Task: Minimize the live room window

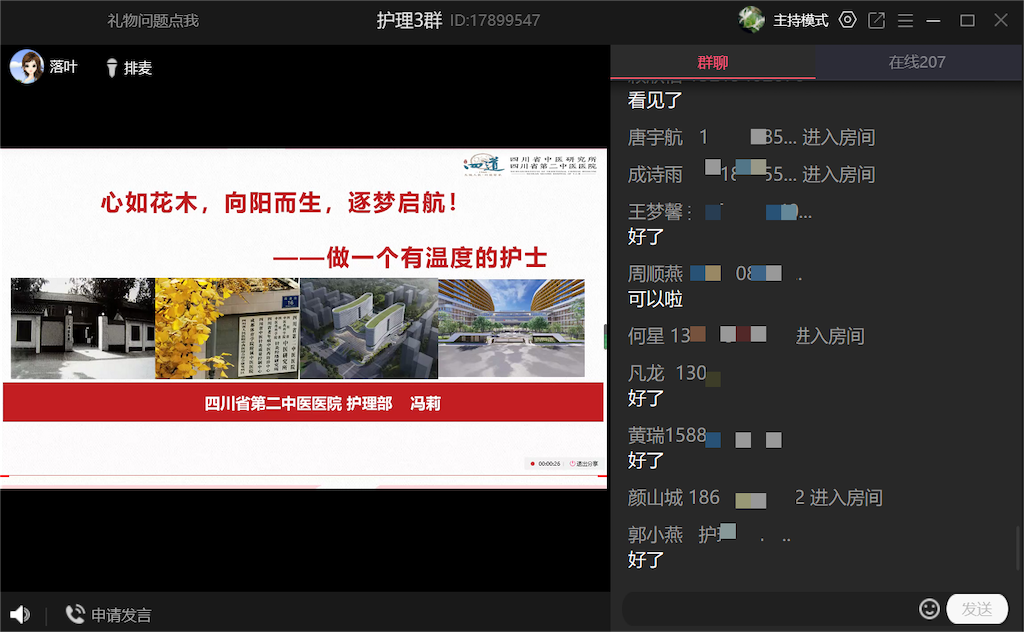Action: [x=933, y=21]
